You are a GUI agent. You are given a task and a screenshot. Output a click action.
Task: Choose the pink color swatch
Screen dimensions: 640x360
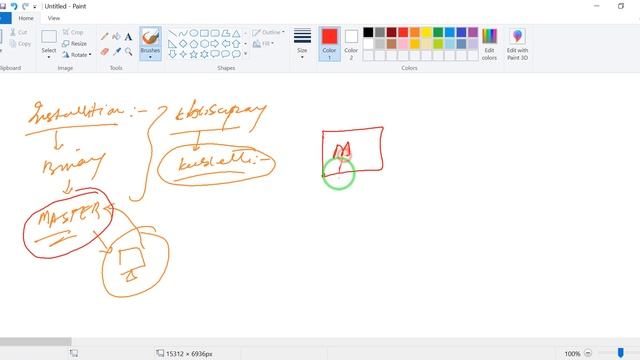coord(403,44)
